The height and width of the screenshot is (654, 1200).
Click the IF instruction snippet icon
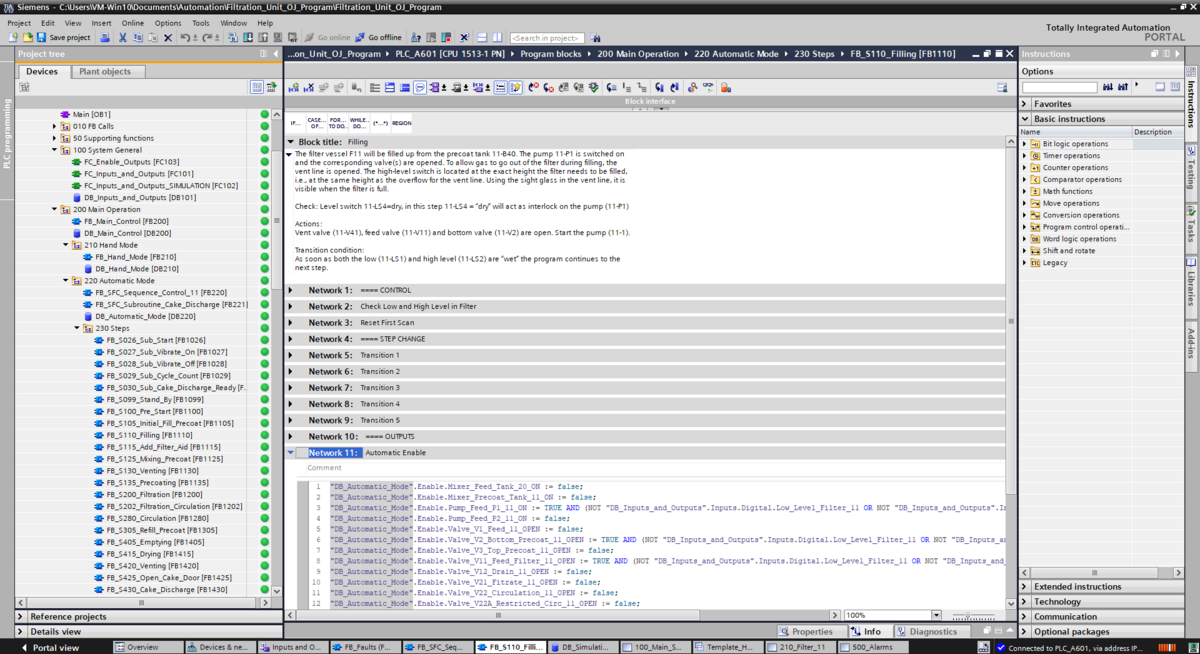click(295, 123)
